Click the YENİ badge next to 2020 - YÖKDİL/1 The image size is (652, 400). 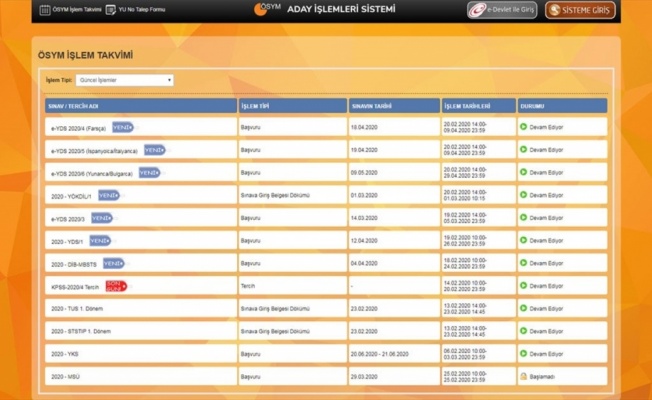tap(108, 195)
